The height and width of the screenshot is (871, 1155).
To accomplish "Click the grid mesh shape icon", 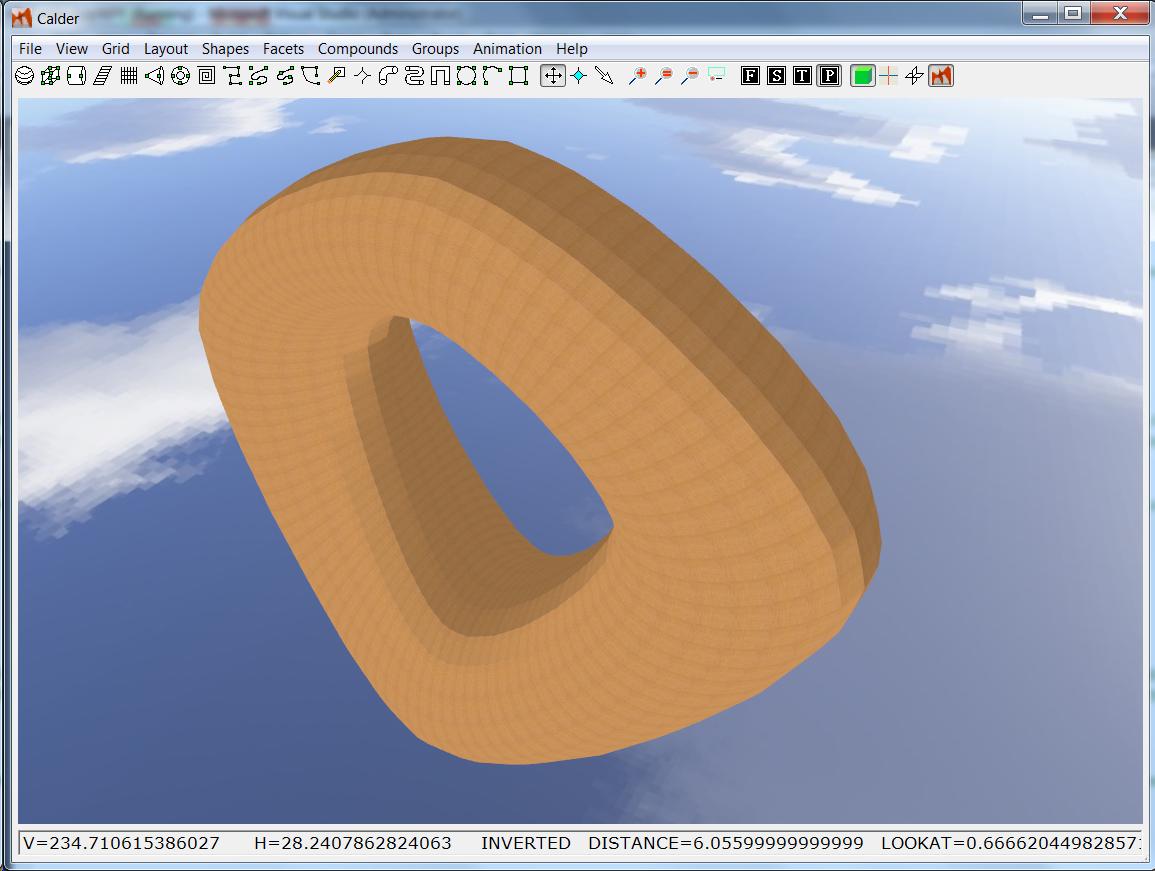I will click(x=129, y=75).
